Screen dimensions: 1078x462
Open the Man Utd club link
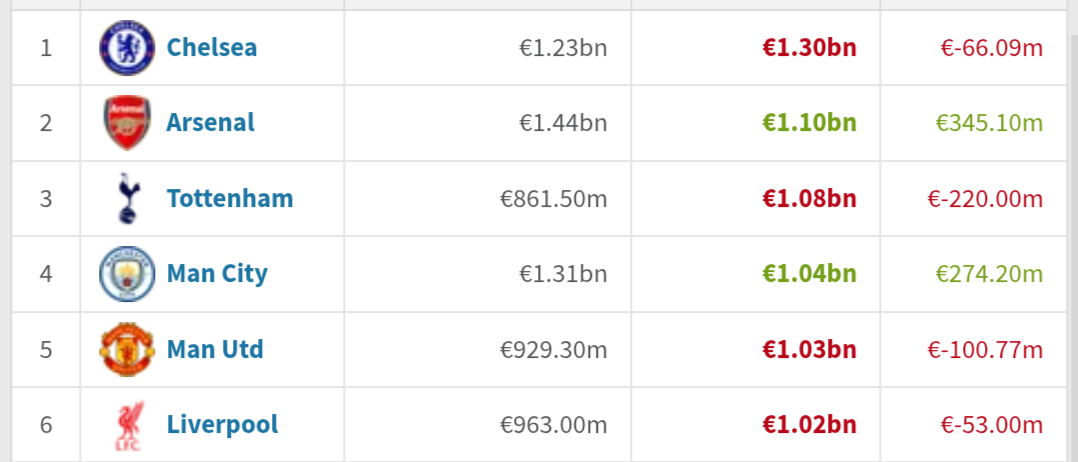pyautogui.click(x=214, y=349)
